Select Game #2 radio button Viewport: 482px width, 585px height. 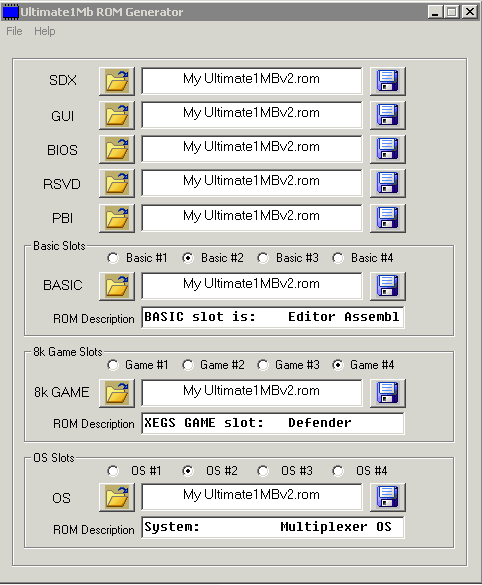188,365
